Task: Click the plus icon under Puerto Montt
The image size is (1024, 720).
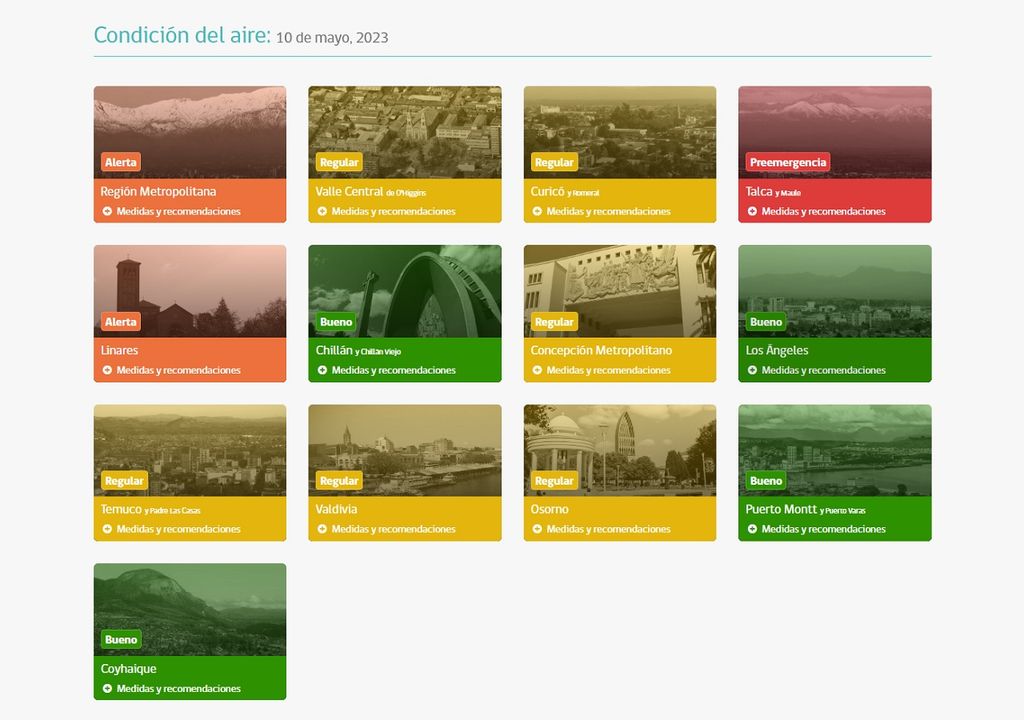Action: click(752, 529)
